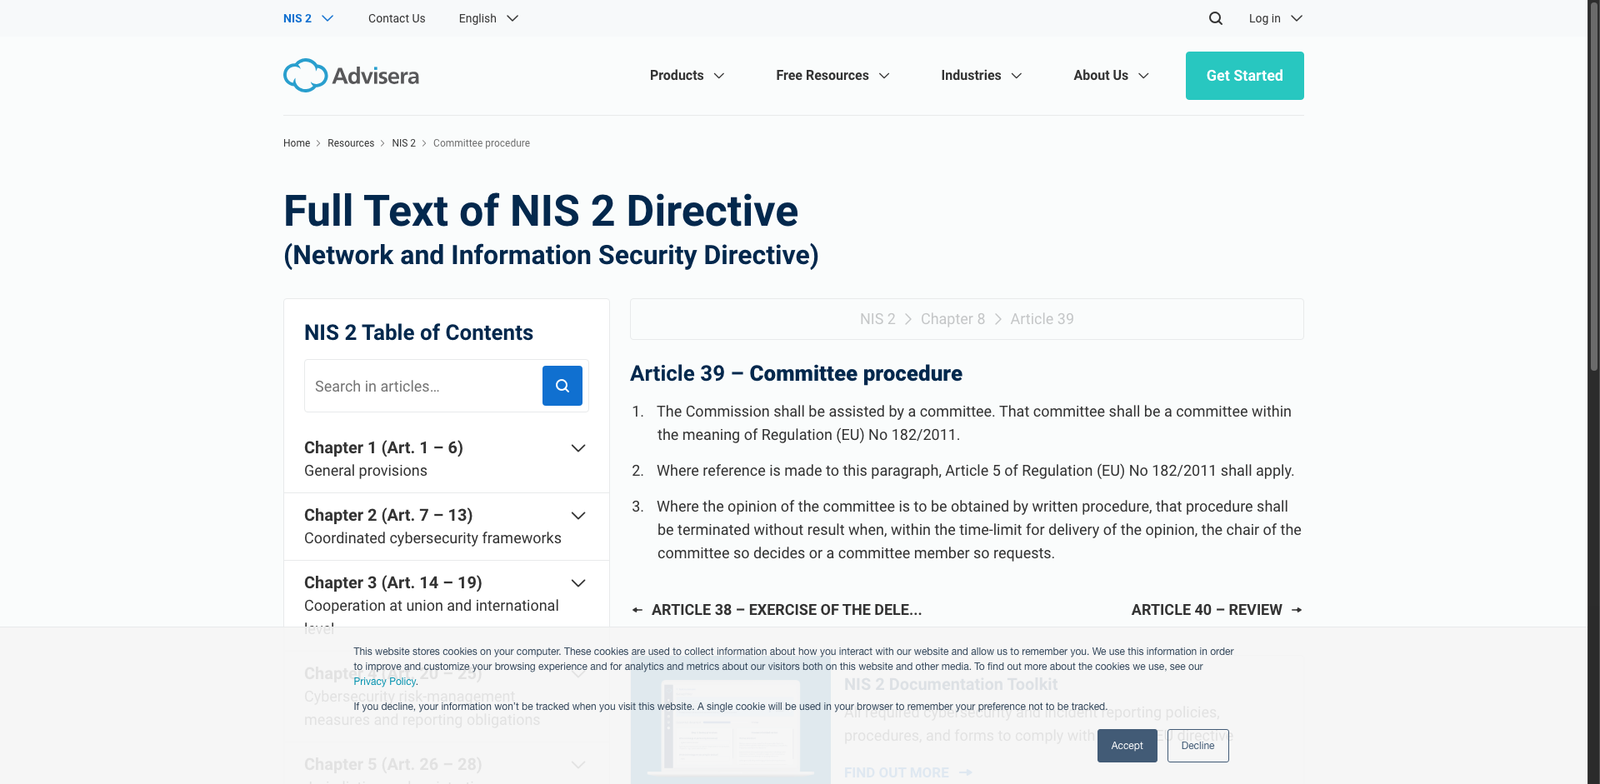Open the Log in dropdown
The image size is (1600, 784).
(x=1275, y=18)
